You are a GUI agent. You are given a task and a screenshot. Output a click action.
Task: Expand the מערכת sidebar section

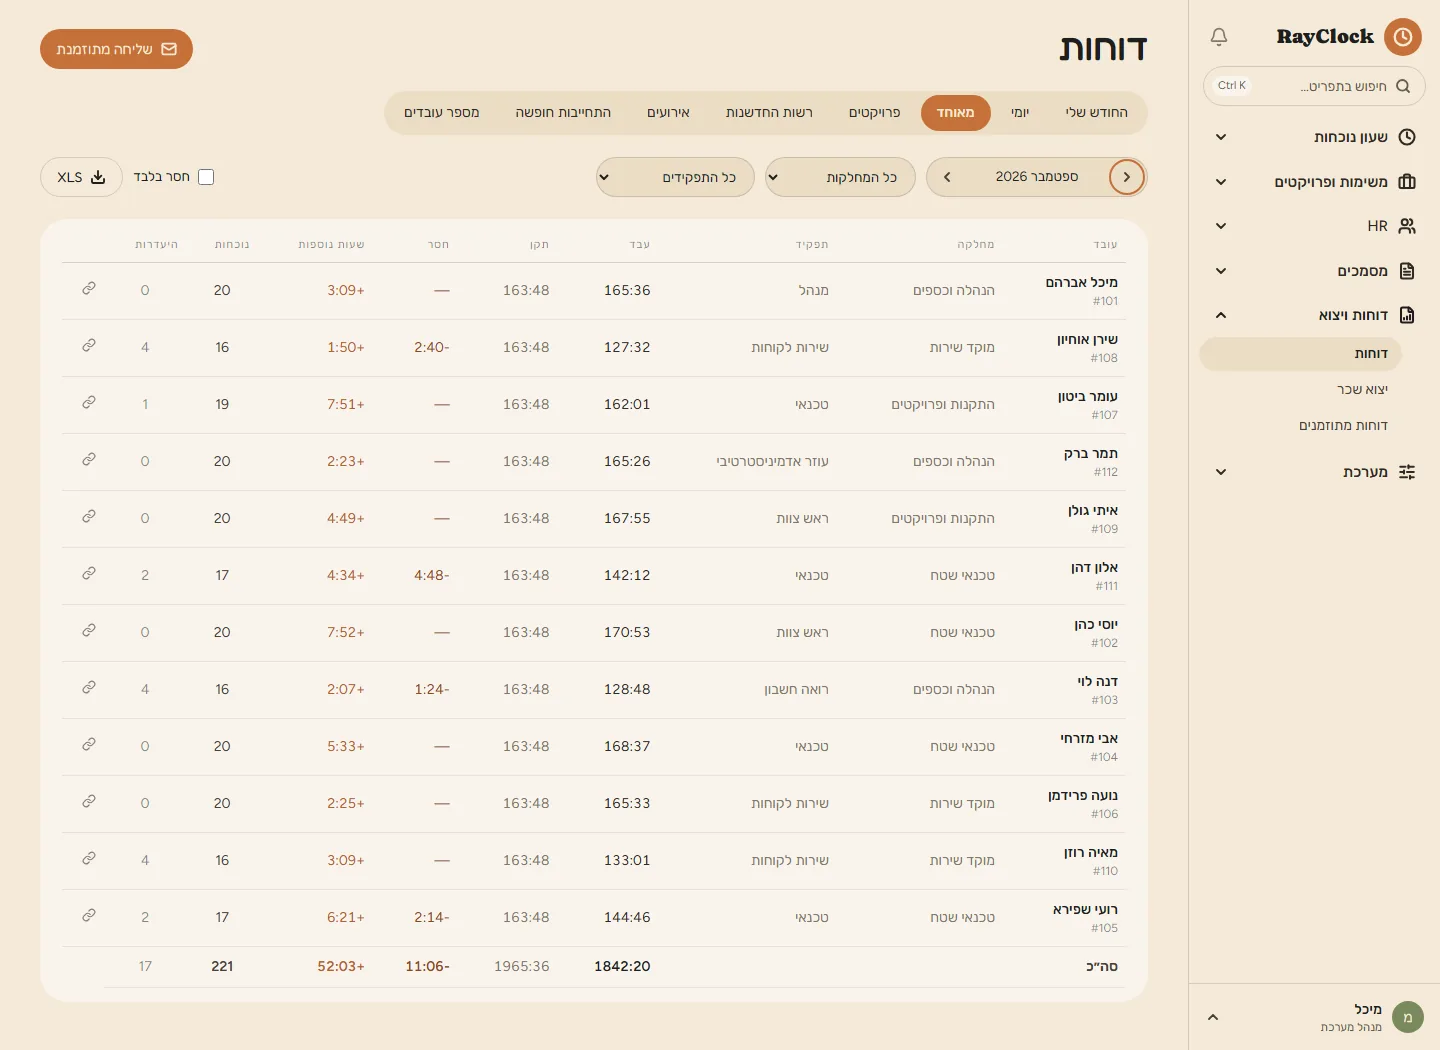pyautogui.click(x=1220, y=472)
